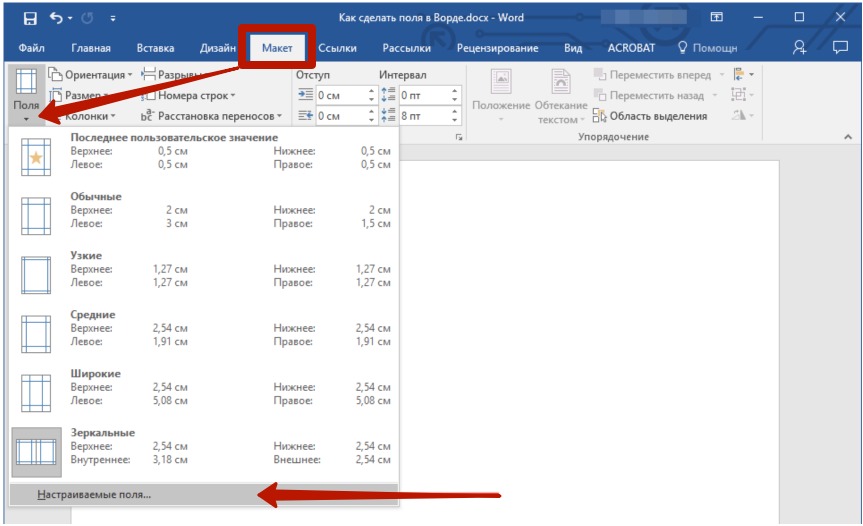Image resolution: width=863 pixels, height=526 pixels.
Task: Click Переместить назад button
Action: pyautogui.click(x=655, y=96)
